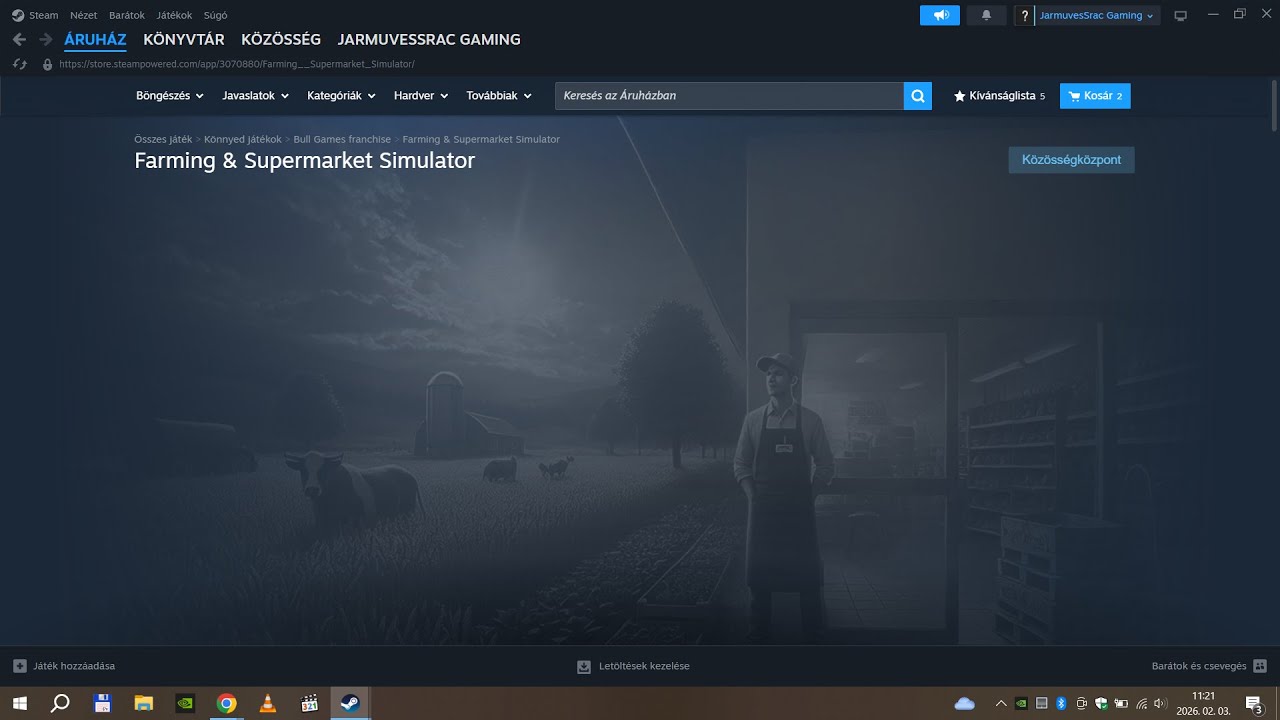This screenshot has height=720, width=1280.
Task: Click the Könnyed játékok breadcrumb link
Action: (243, 139)
